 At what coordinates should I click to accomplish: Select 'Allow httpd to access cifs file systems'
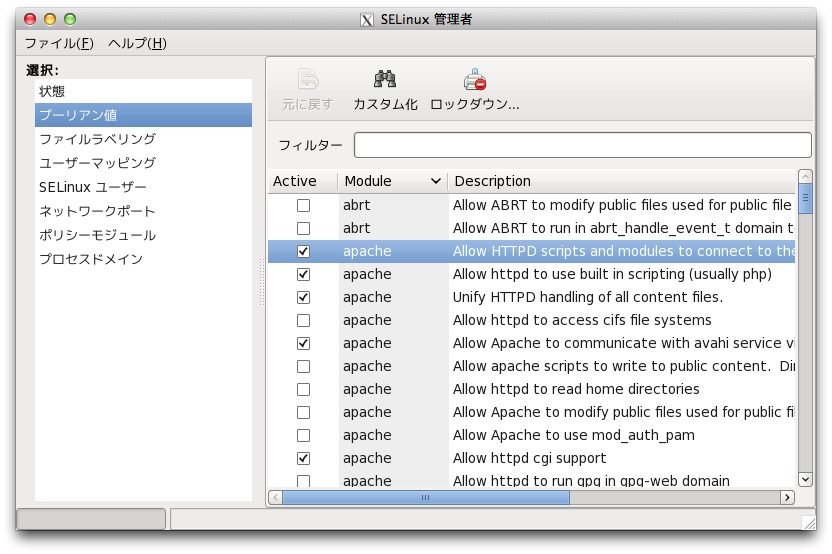582,320
